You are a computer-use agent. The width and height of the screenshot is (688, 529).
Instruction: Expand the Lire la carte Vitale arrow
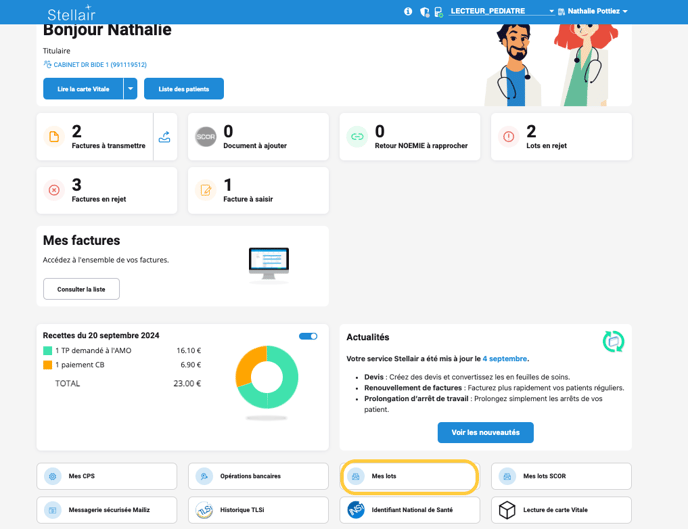(x=130, y=89)
